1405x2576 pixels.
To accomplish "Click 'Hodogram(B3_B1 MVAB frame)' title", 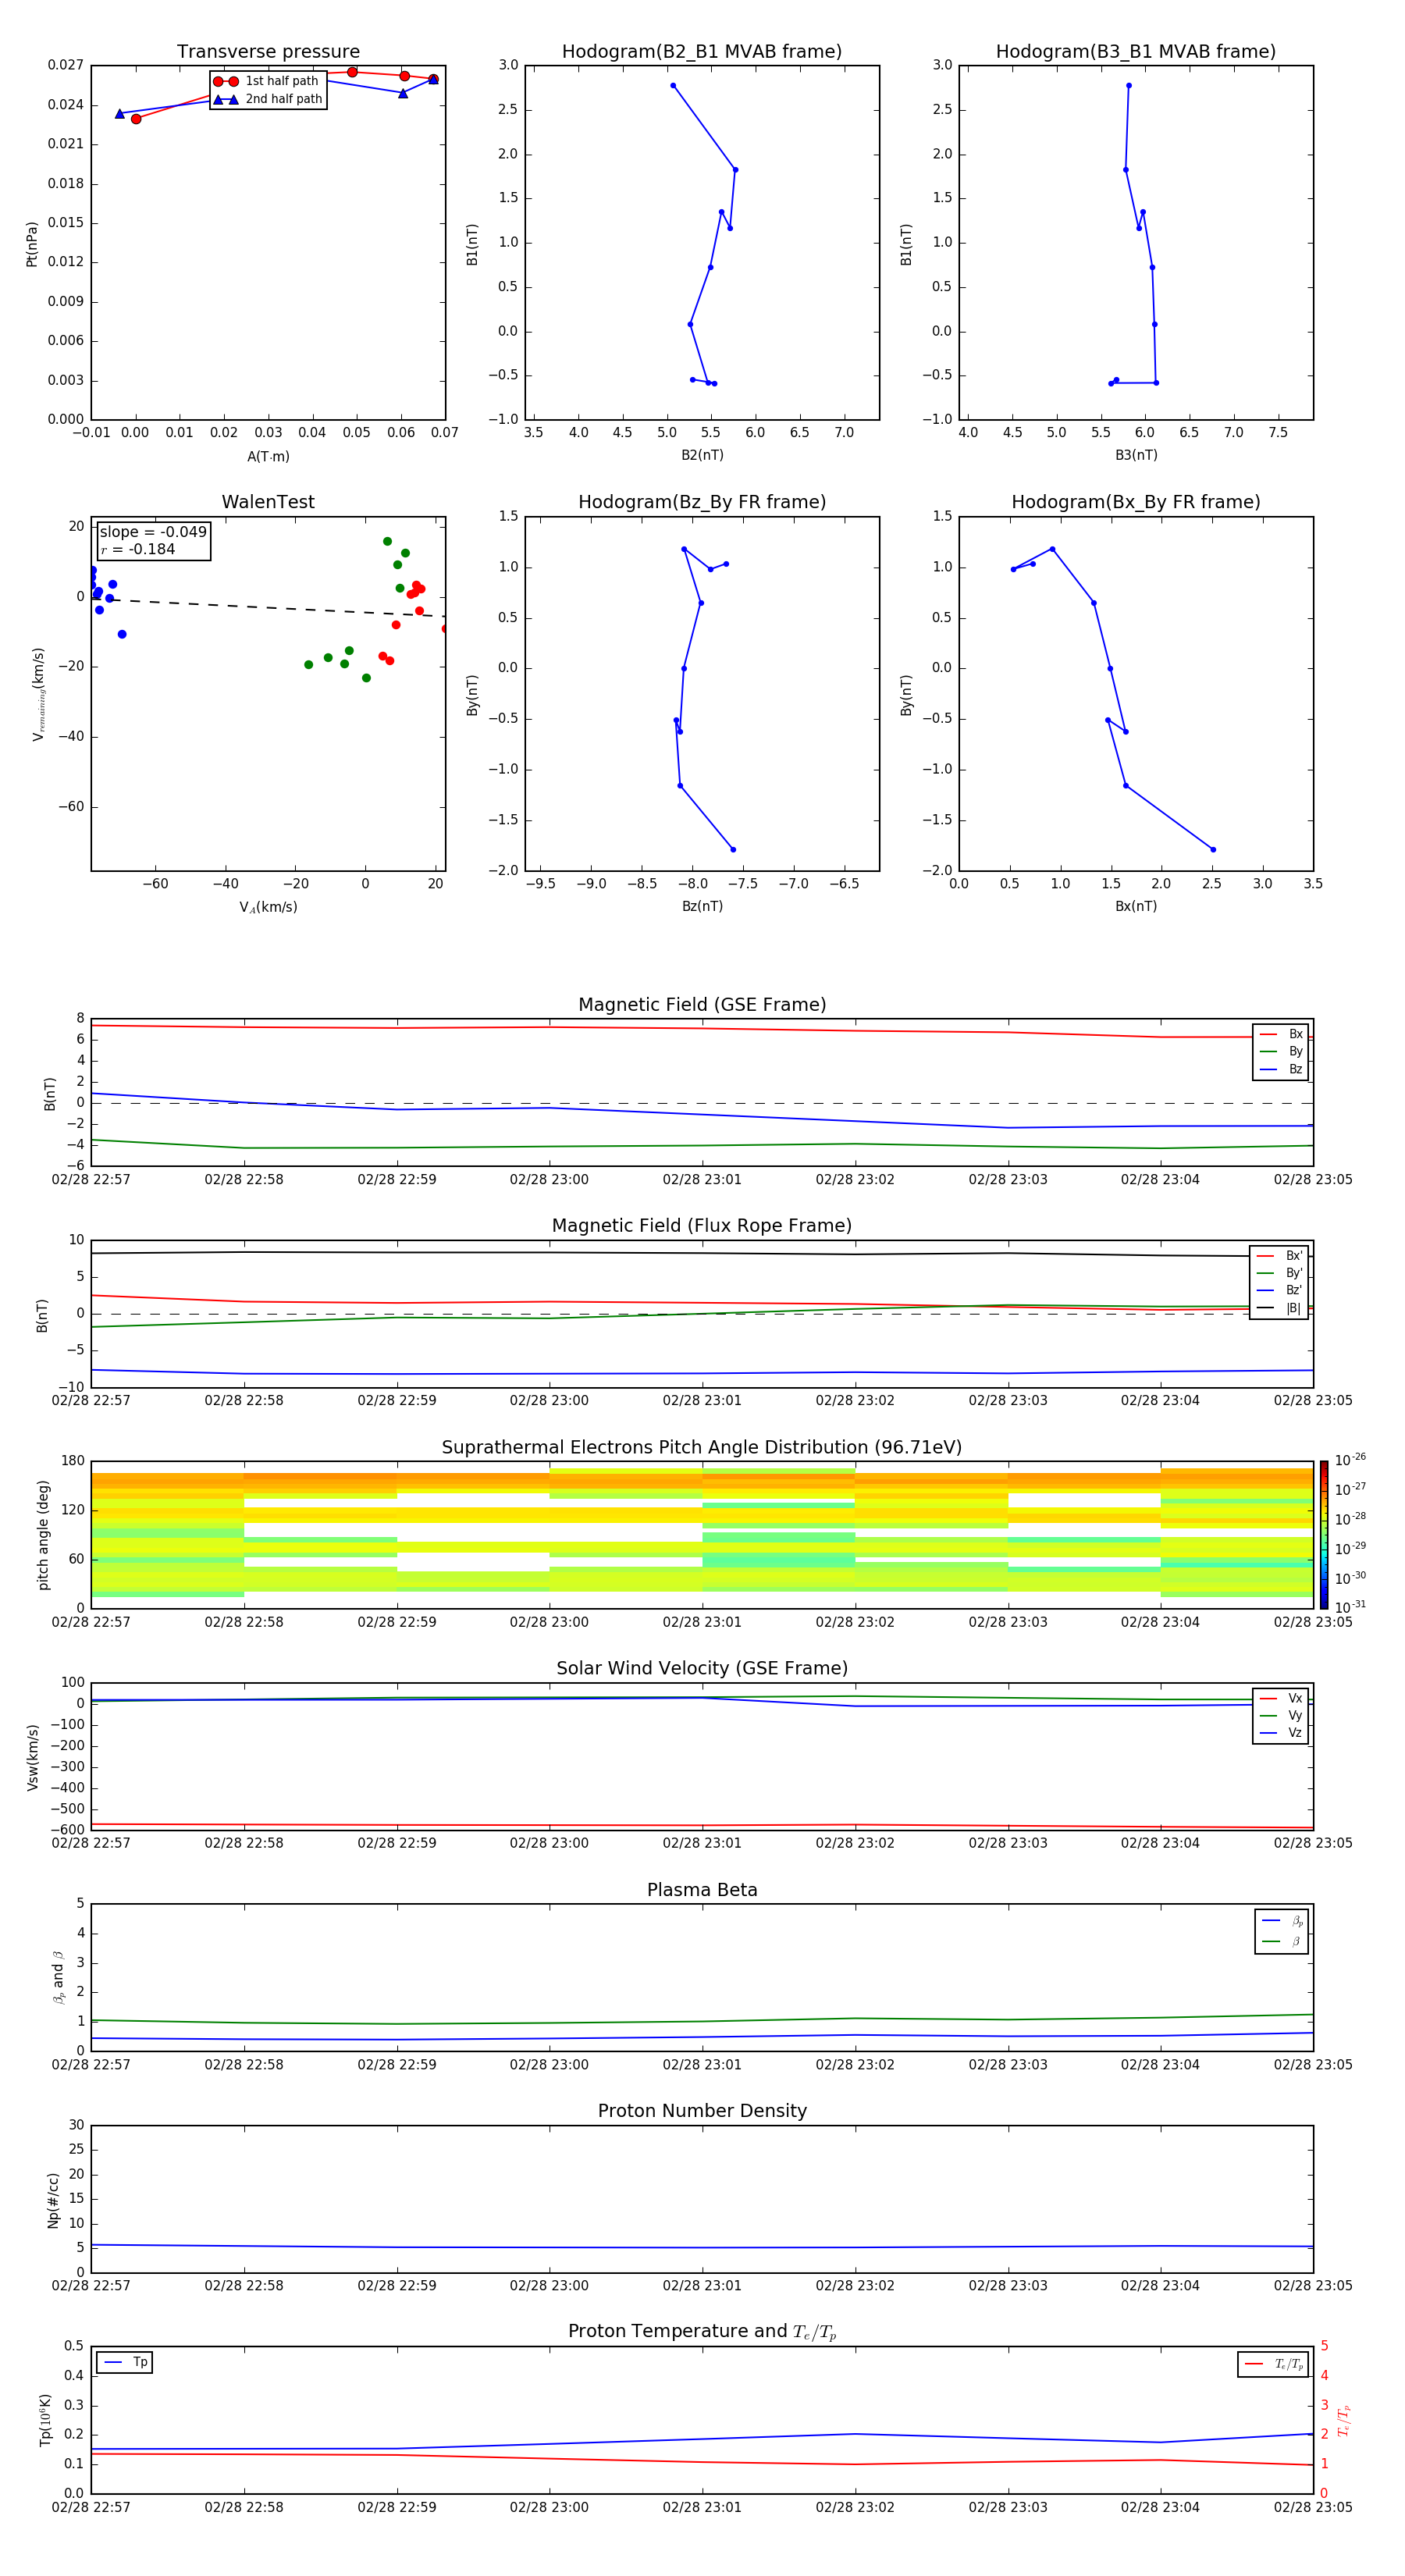I will point(1136,52).
